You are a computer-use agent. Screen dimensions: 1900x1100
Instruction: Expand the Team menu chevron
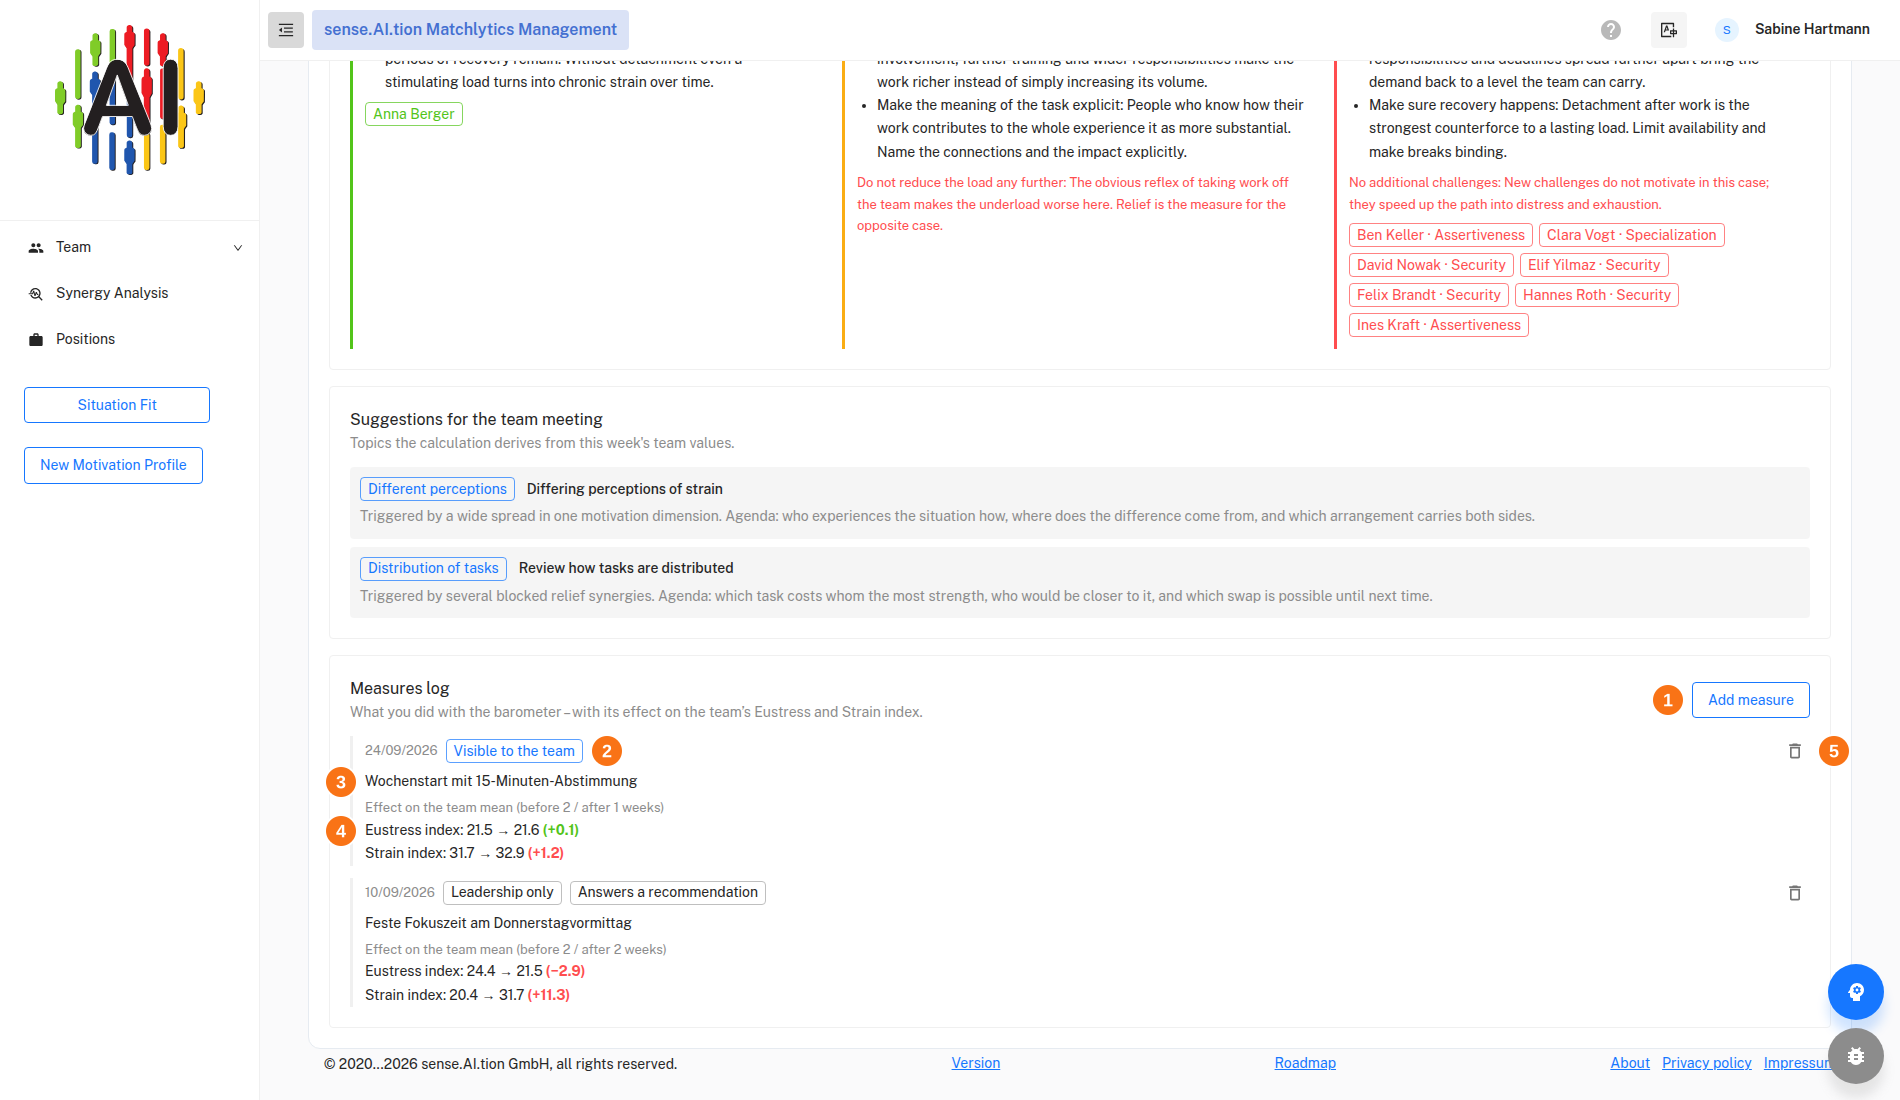point(237,248)
